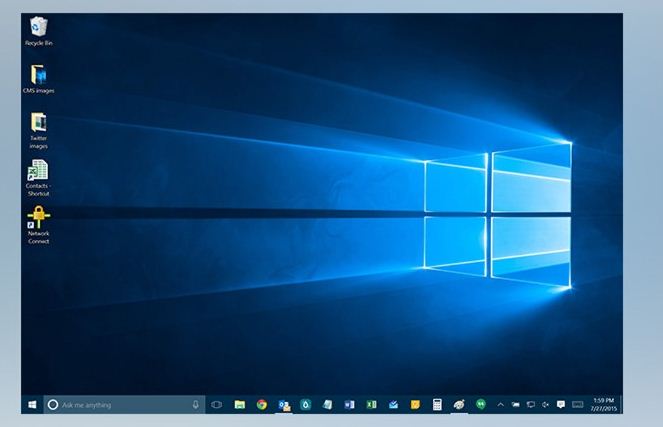The width and height of the screenshot is (663, 427).
Task: Open Task View from the taskbar
Action: point(216,405)
